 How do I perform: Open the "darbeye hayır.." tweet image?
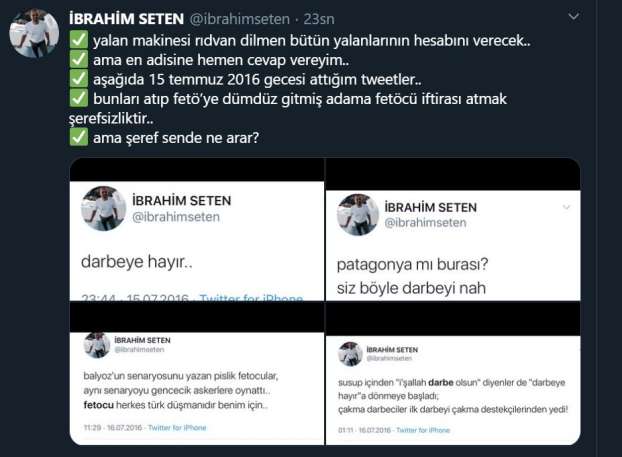coord(197,229)
